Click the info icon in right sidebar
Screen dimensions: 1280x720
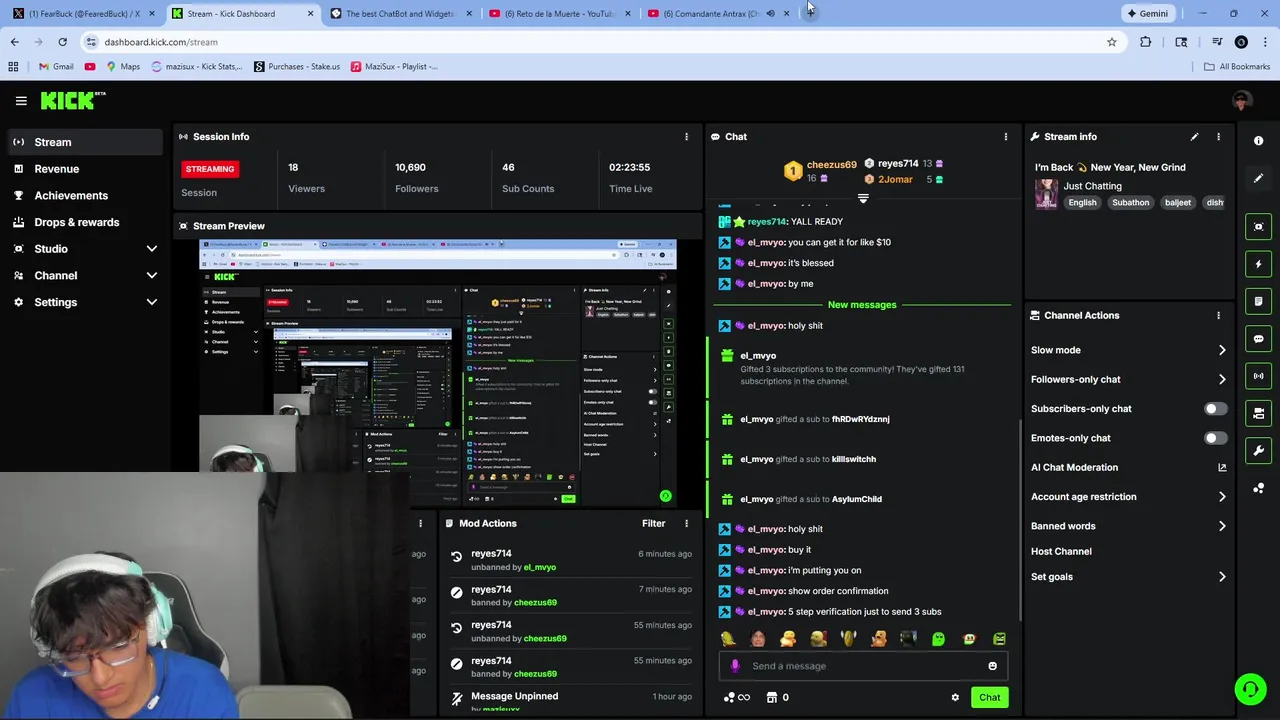(x=1258, y=141)
